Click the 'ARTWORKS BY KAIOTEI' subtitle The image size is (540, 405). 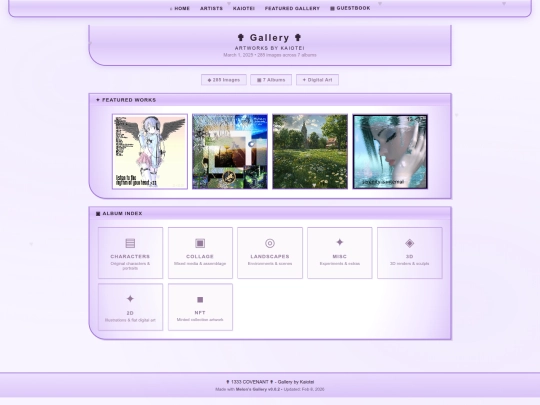tap(270, 48)
